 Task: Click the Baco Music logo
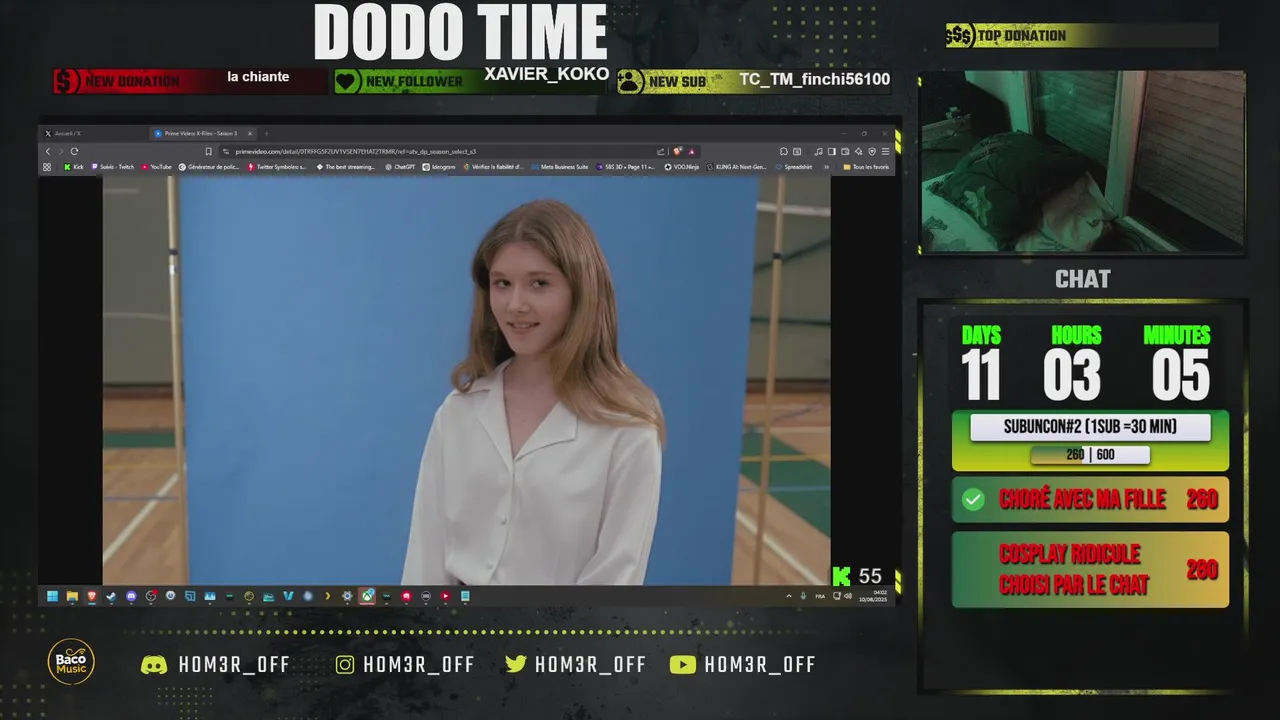[71, 662]
